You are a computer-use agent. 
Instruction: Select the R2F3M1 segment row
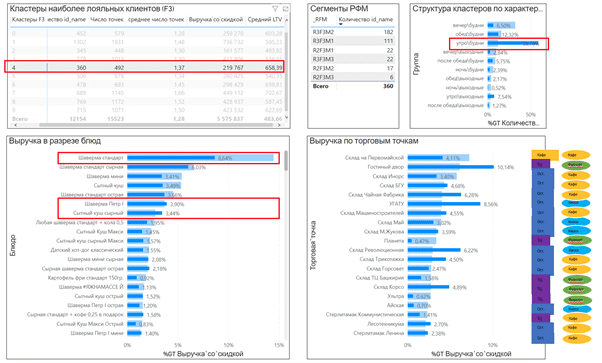tap(353, 50)
